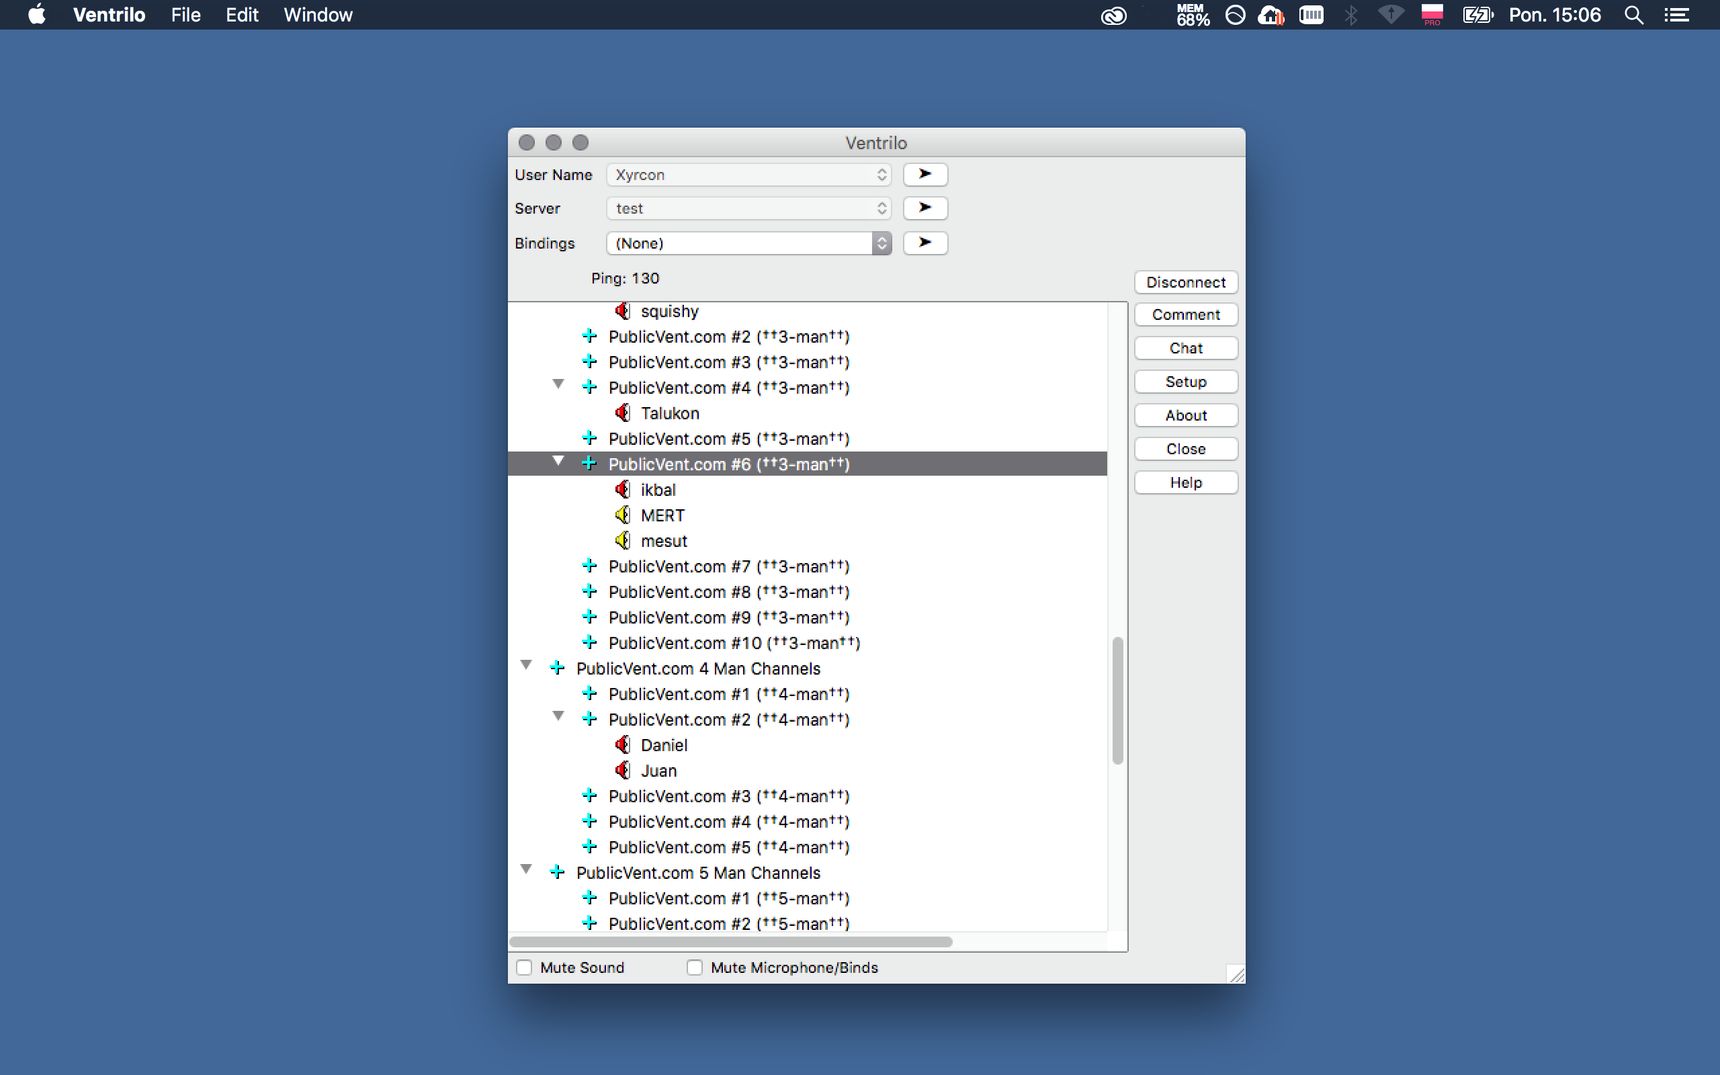1720x1075 pixels.
Task: Open the User Name editor arrow button
Action: tap(925, 174)
